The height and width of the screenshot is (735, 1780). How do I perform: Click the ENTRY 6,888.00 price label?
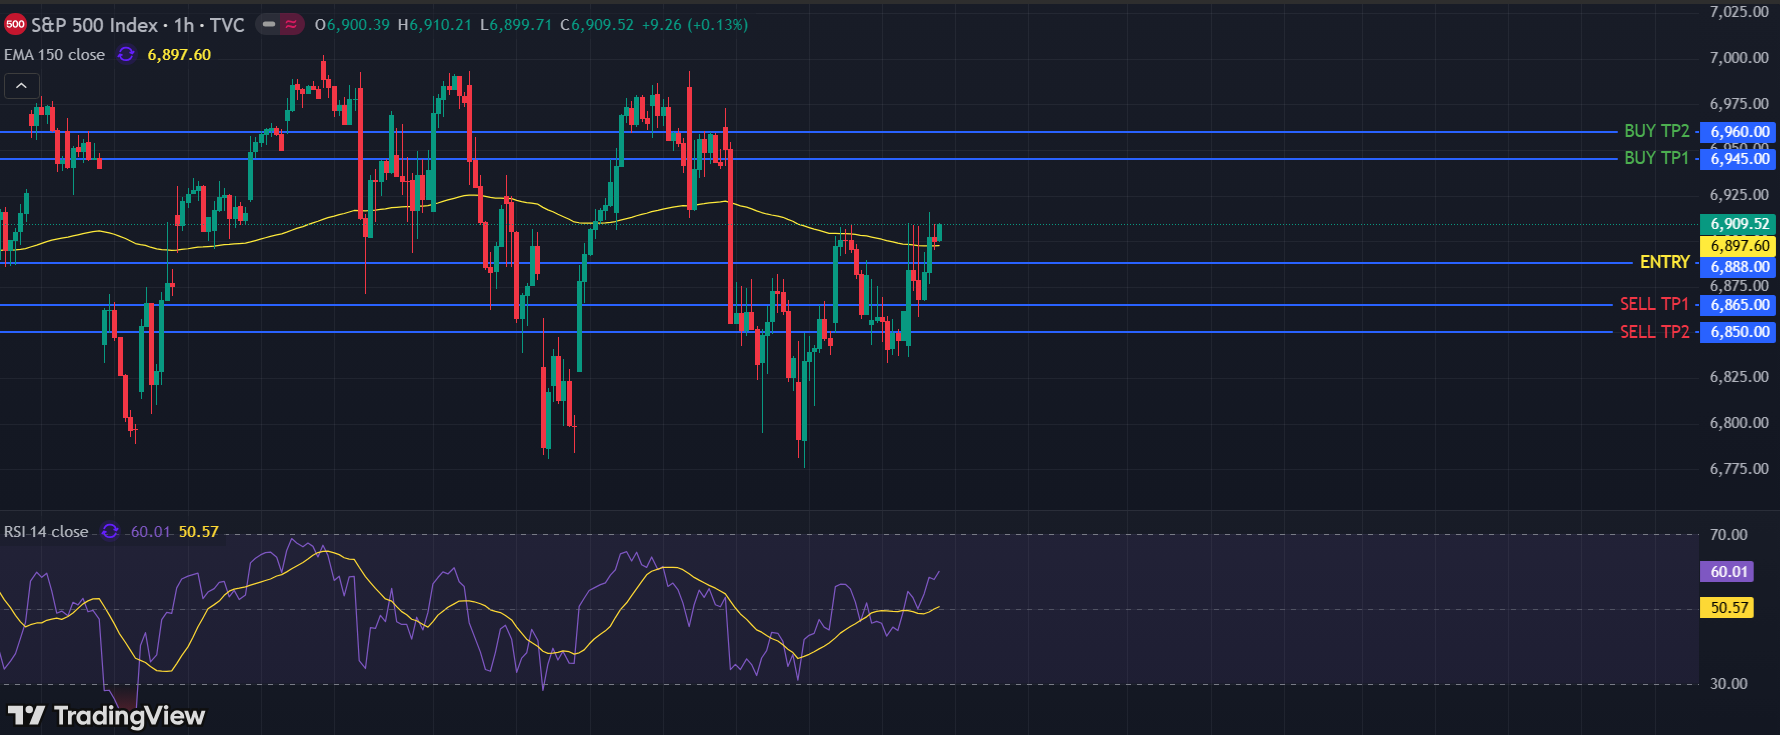click(x=1739, y=267)
